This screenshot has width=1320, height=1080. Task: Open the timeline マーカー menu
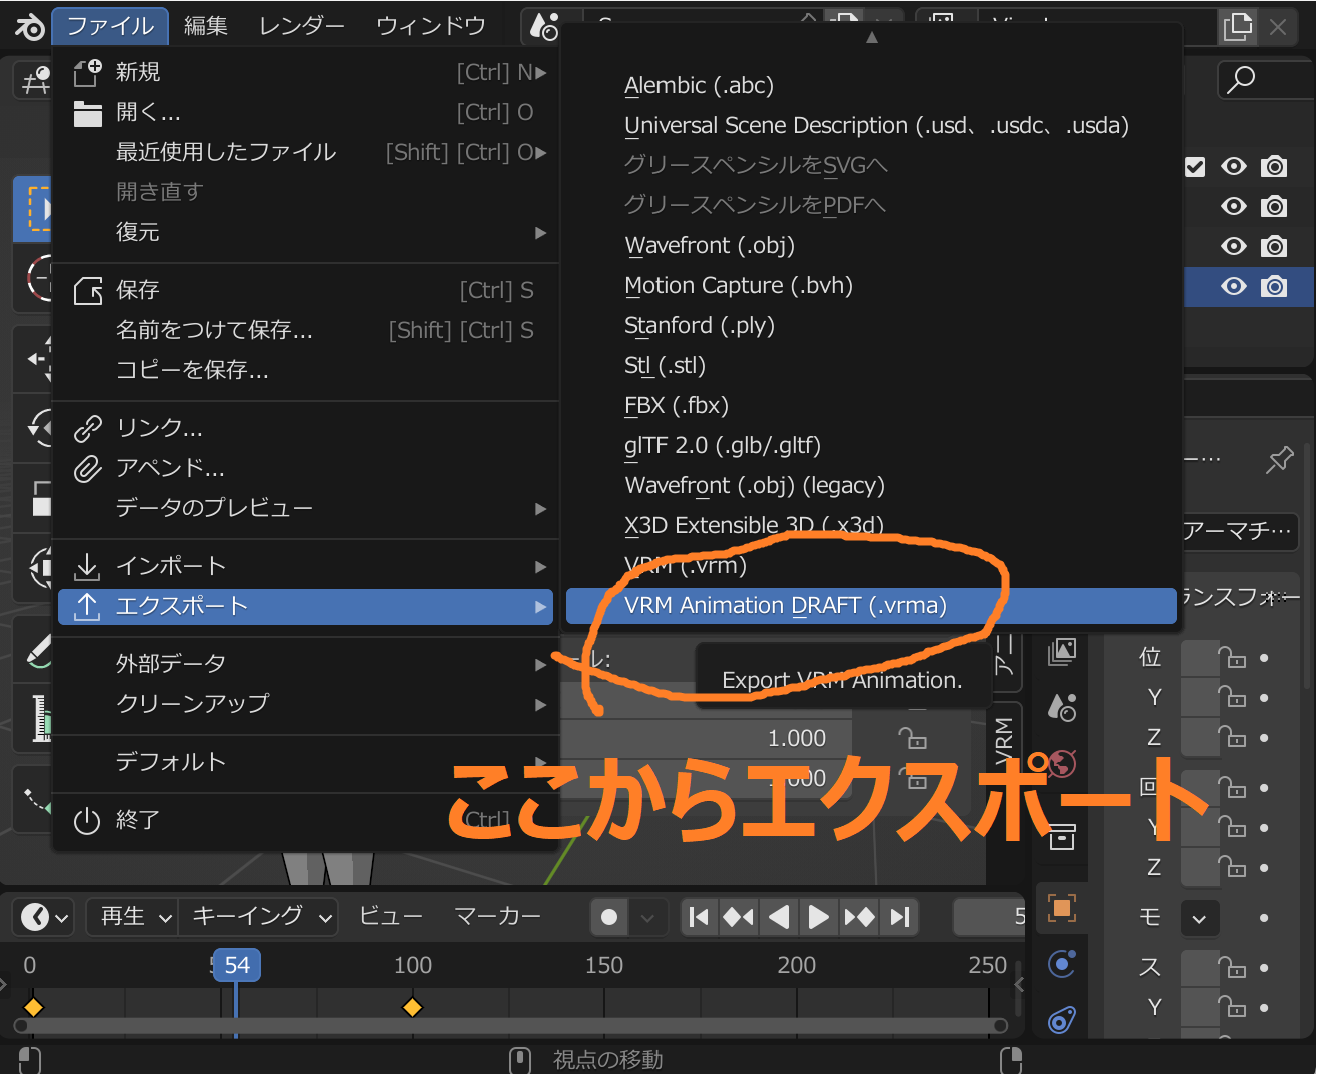point(497,917)
